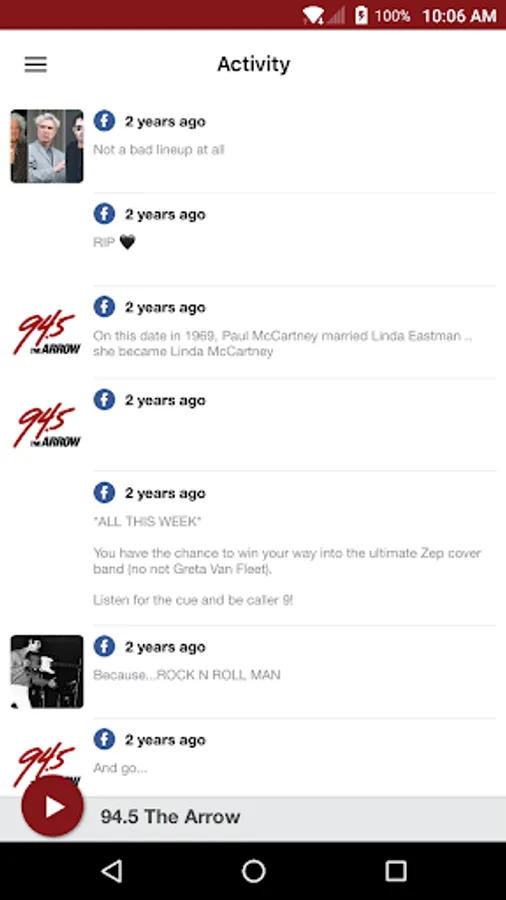Tap the Android recent apps square button
This screenshot has height=900, width=506.
point(395,871)
